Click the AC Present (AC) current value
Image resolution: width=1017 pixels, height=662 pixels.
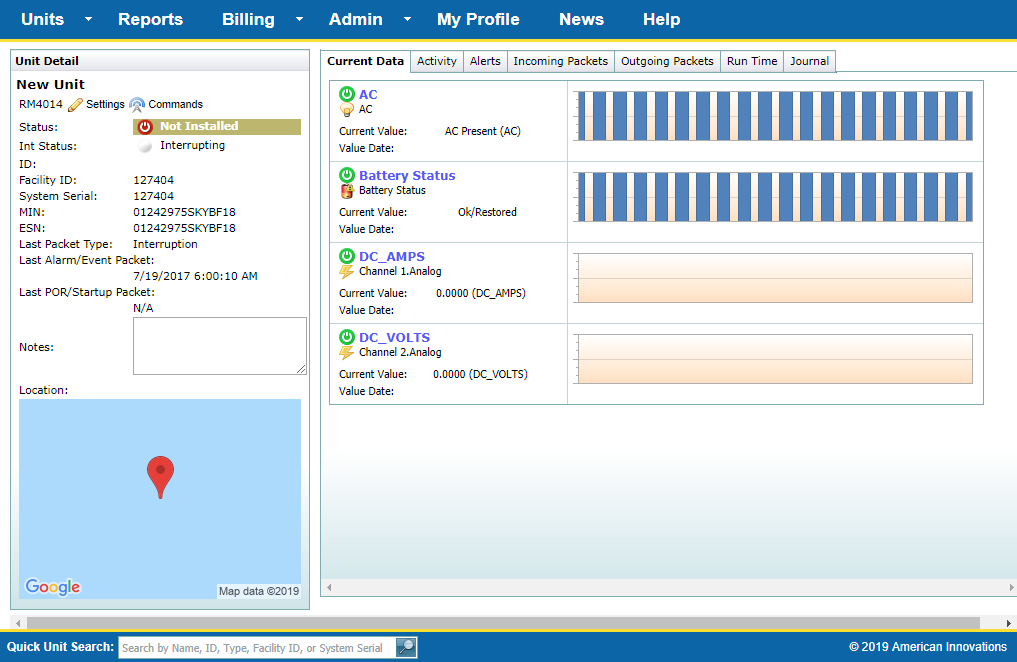(483, 131)
